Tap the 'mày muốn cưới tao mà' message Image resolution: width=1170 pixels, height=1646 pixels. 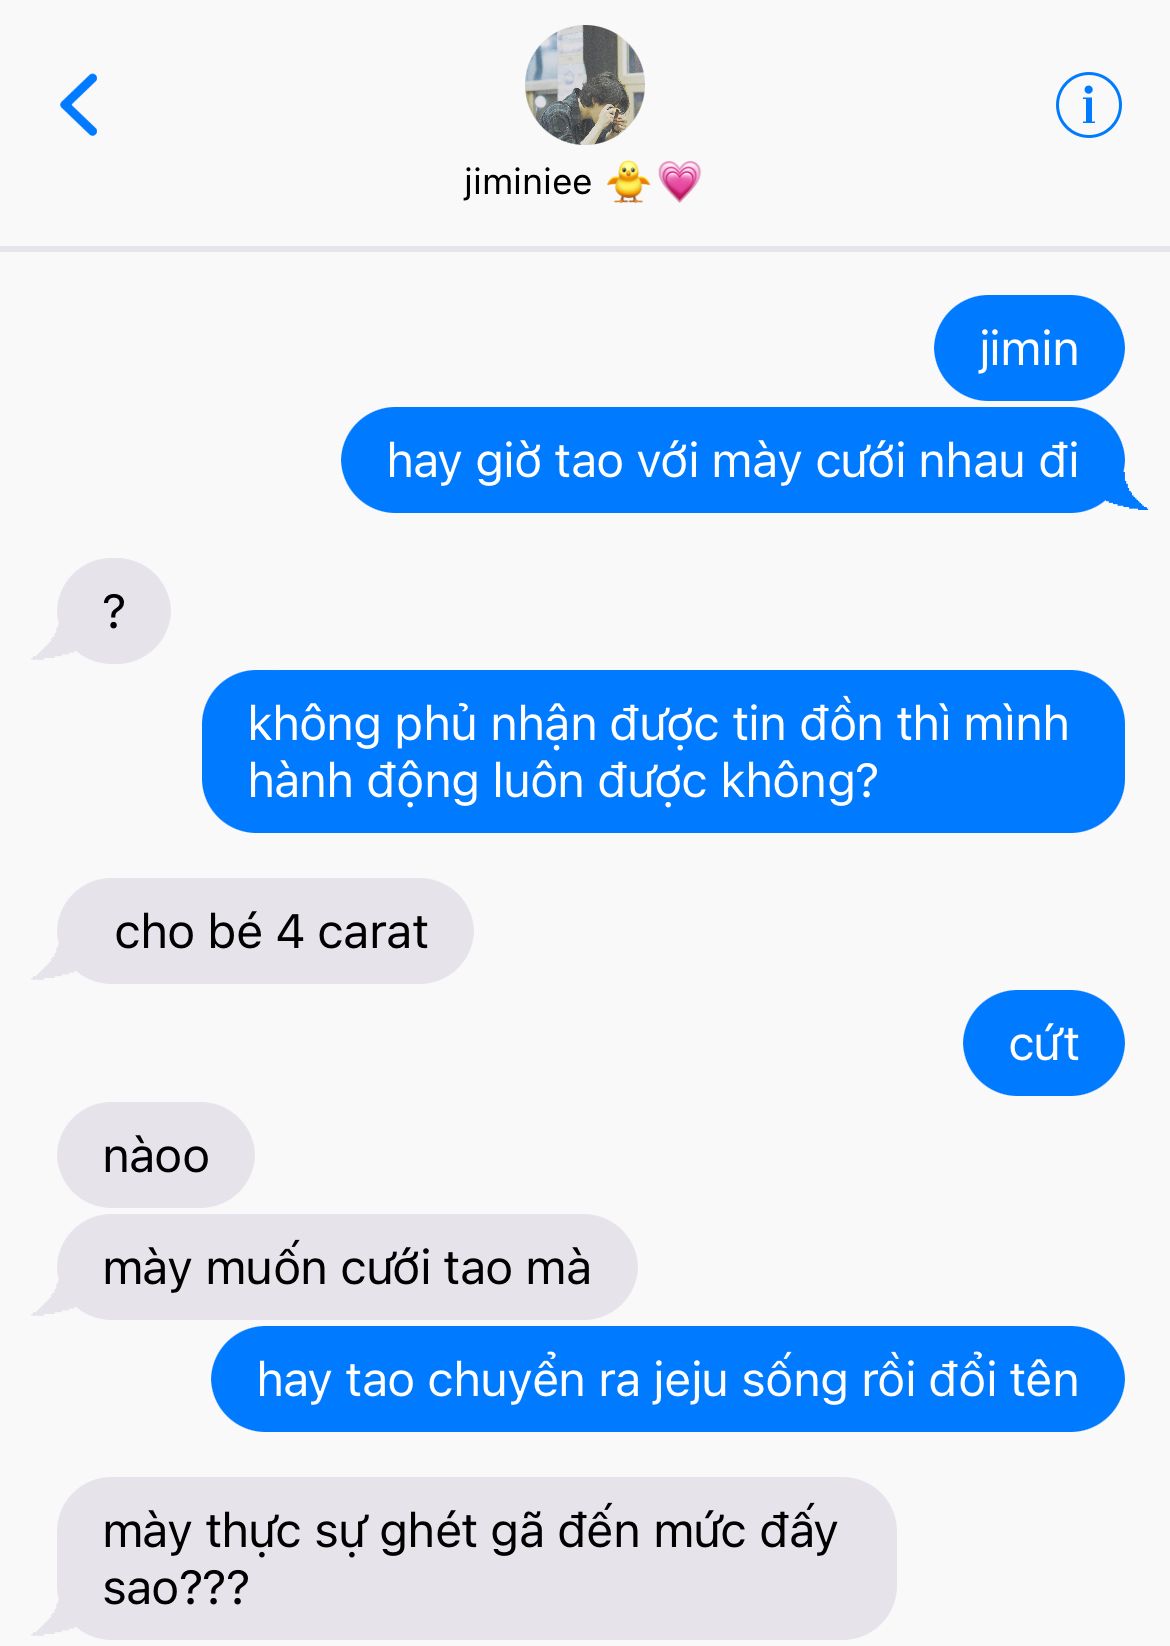[x=346, y=1267]
